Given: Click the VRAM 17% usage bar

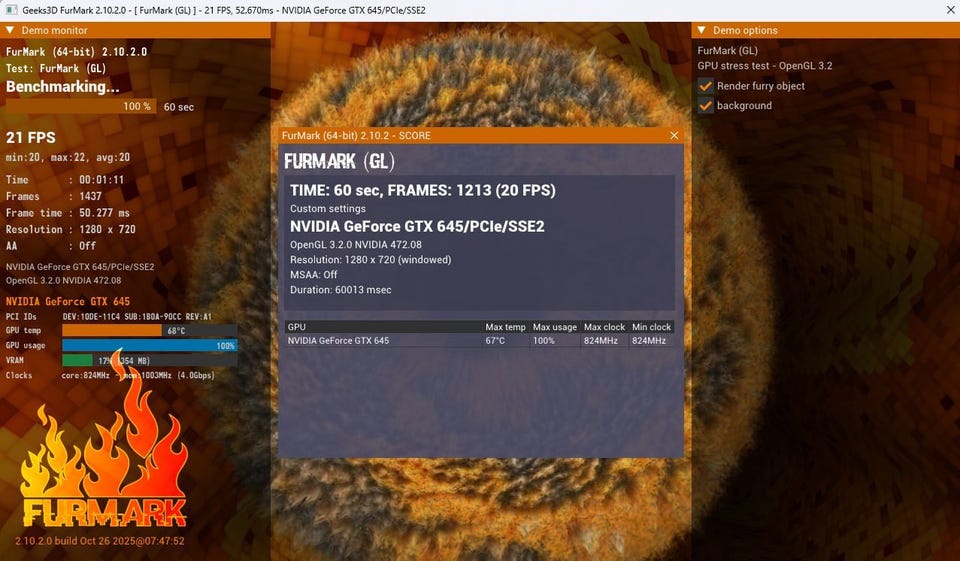Looking at the screenshot, I should click(149, 360).
